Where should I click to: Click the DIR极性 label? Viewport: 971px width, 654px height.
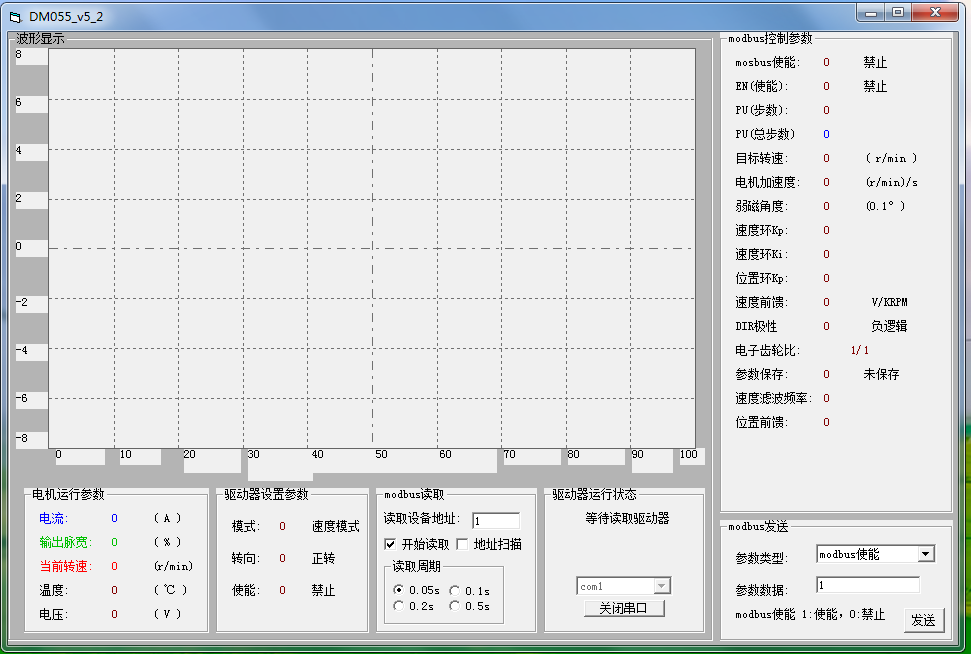pos(756,326)
